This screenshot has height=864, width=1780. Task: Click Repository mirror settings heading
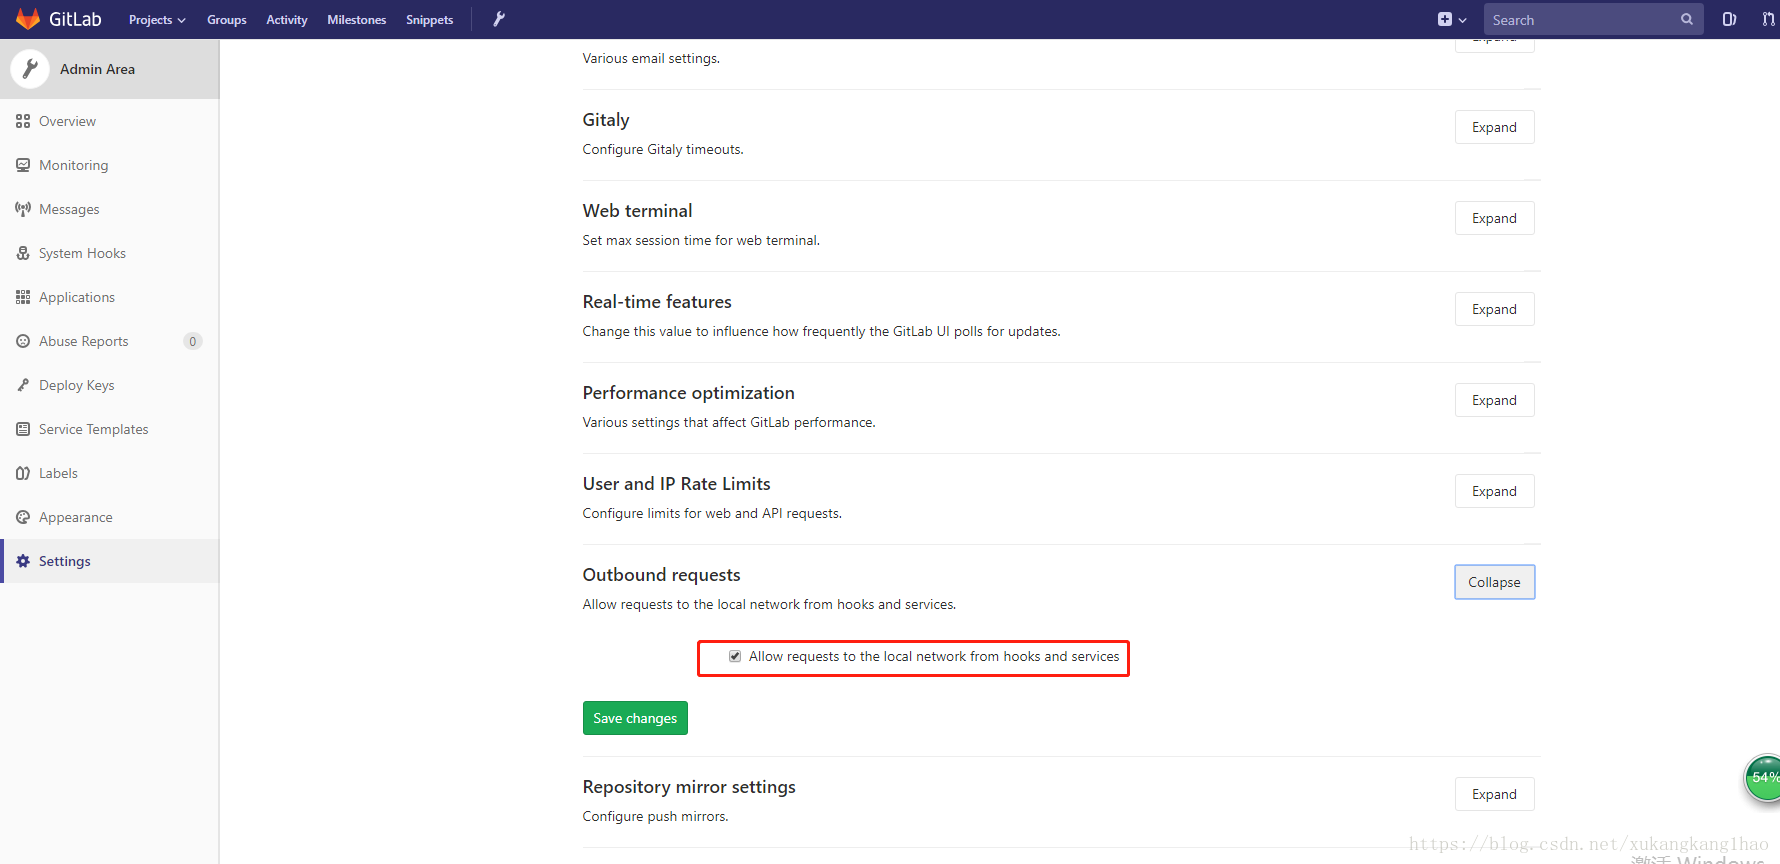(689, 787)
